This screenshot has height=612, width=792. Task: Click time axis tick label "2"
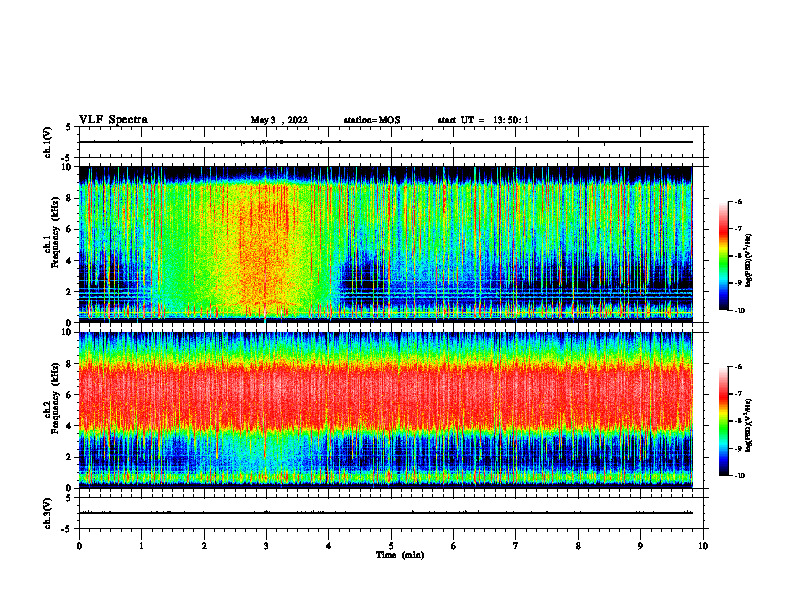(x=204, y=546)
